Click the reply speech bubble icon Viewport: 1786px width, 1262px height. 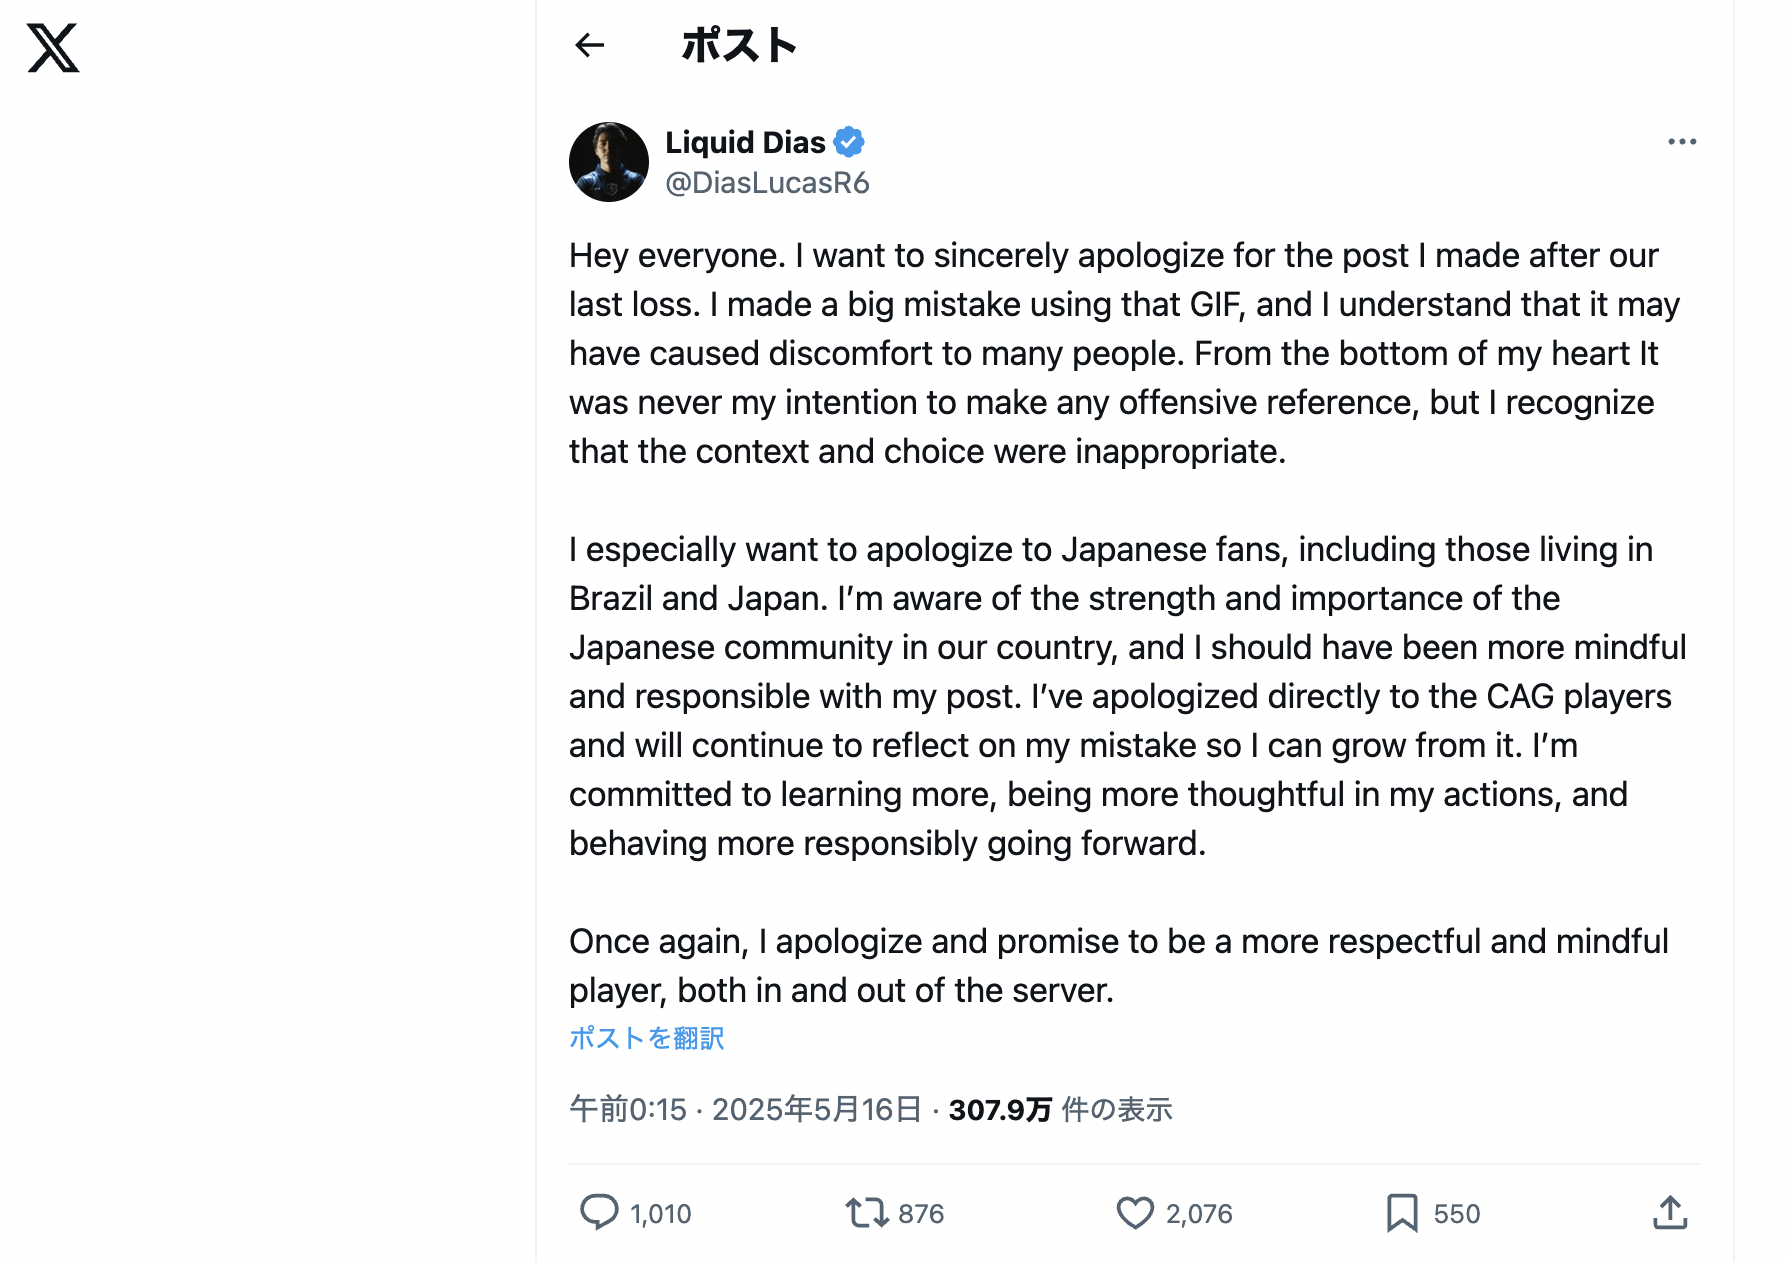pyautogui.click(x=599, y=1212)
